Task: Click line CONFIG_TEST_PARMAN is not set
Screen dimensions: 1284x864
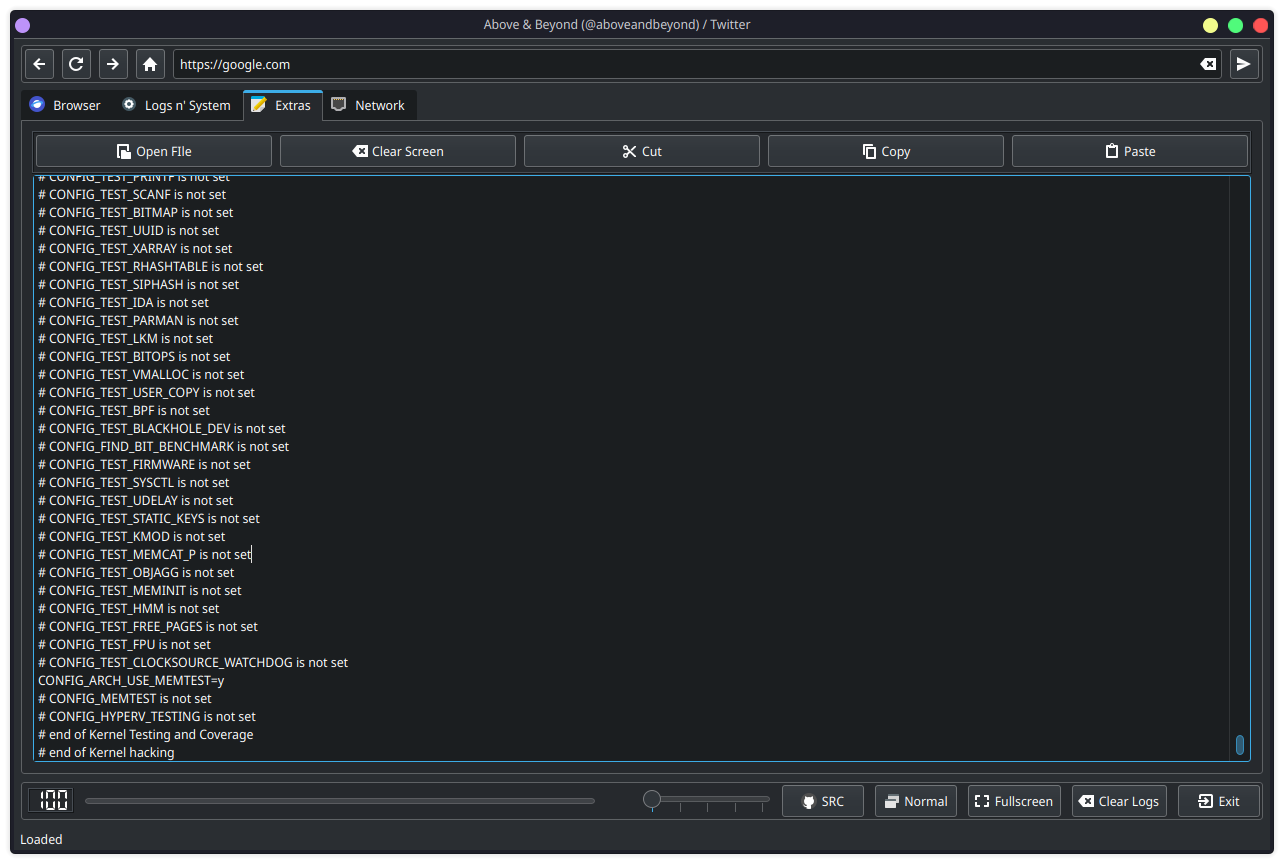Action: [x=138, y=320]
